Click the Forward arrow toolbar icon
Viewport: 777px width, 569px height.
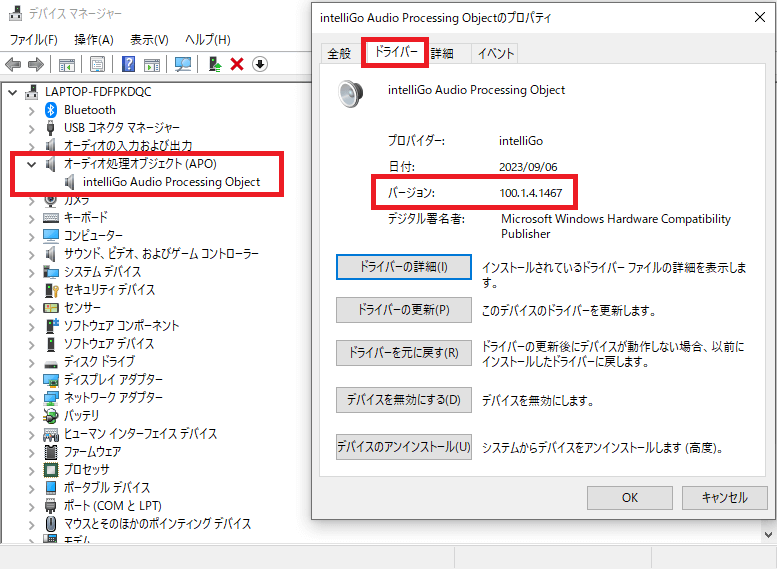coord(36,64)
